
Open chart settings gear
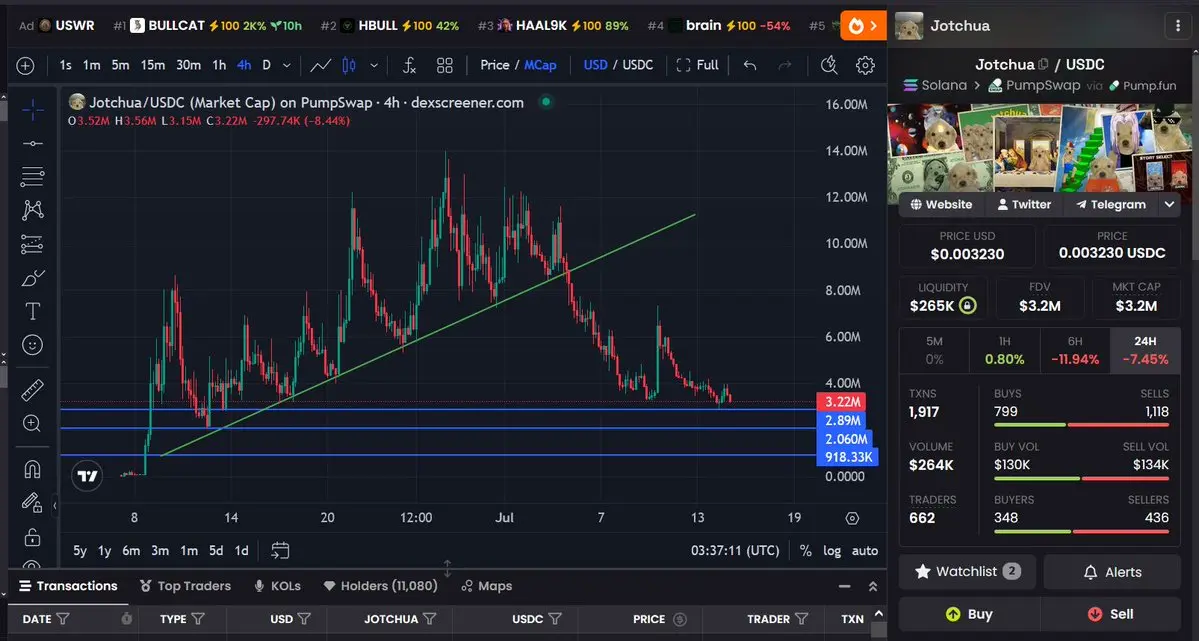[x=865, y=65]
